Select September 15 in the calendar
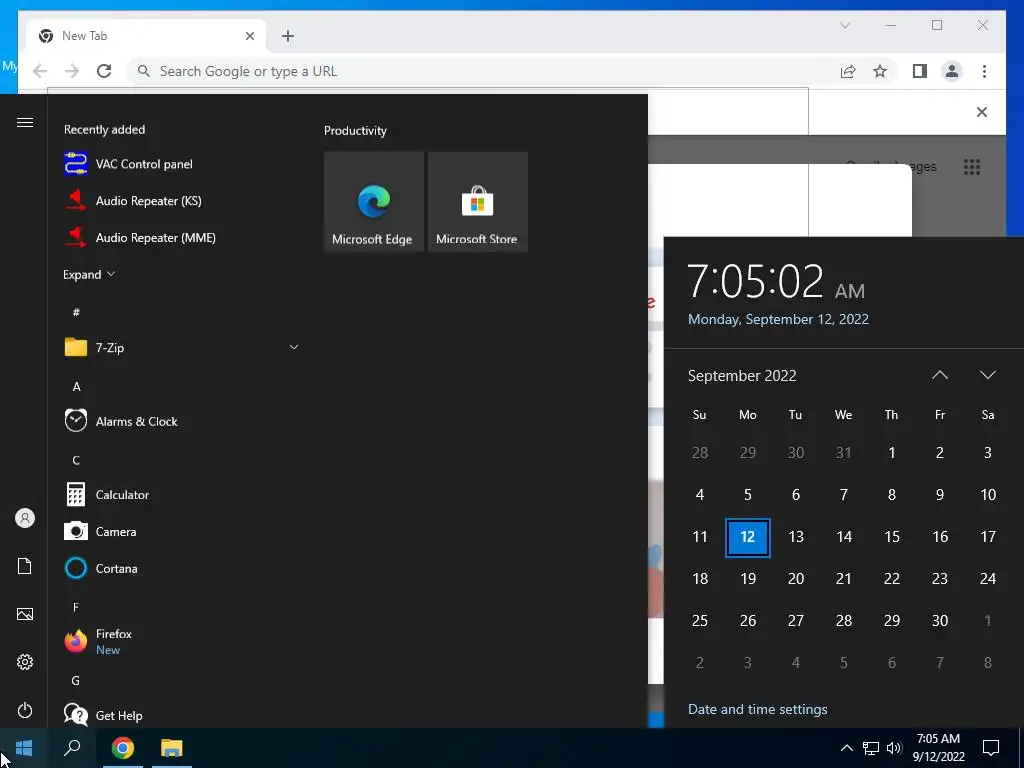Viewport: 1024px width, 768px height. pyautogui.click(x=891, y=537)
